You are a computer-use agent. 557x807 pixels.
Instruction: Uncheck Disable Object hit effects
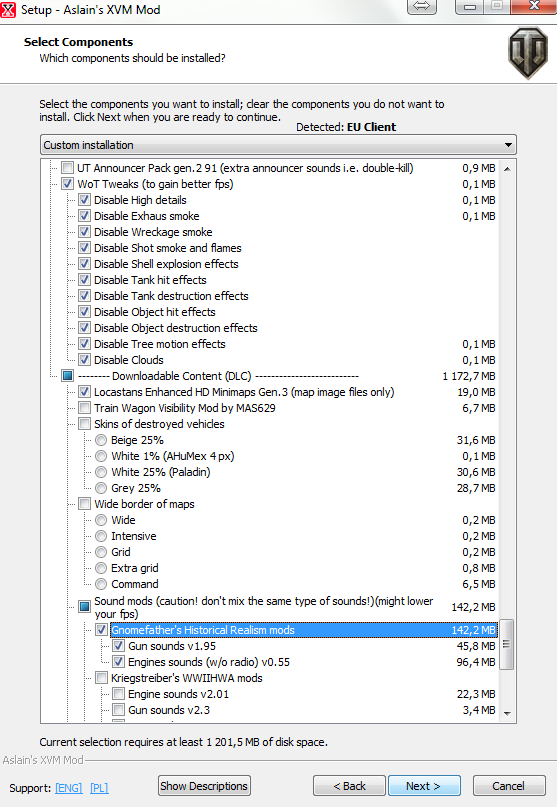coord(84,311)
